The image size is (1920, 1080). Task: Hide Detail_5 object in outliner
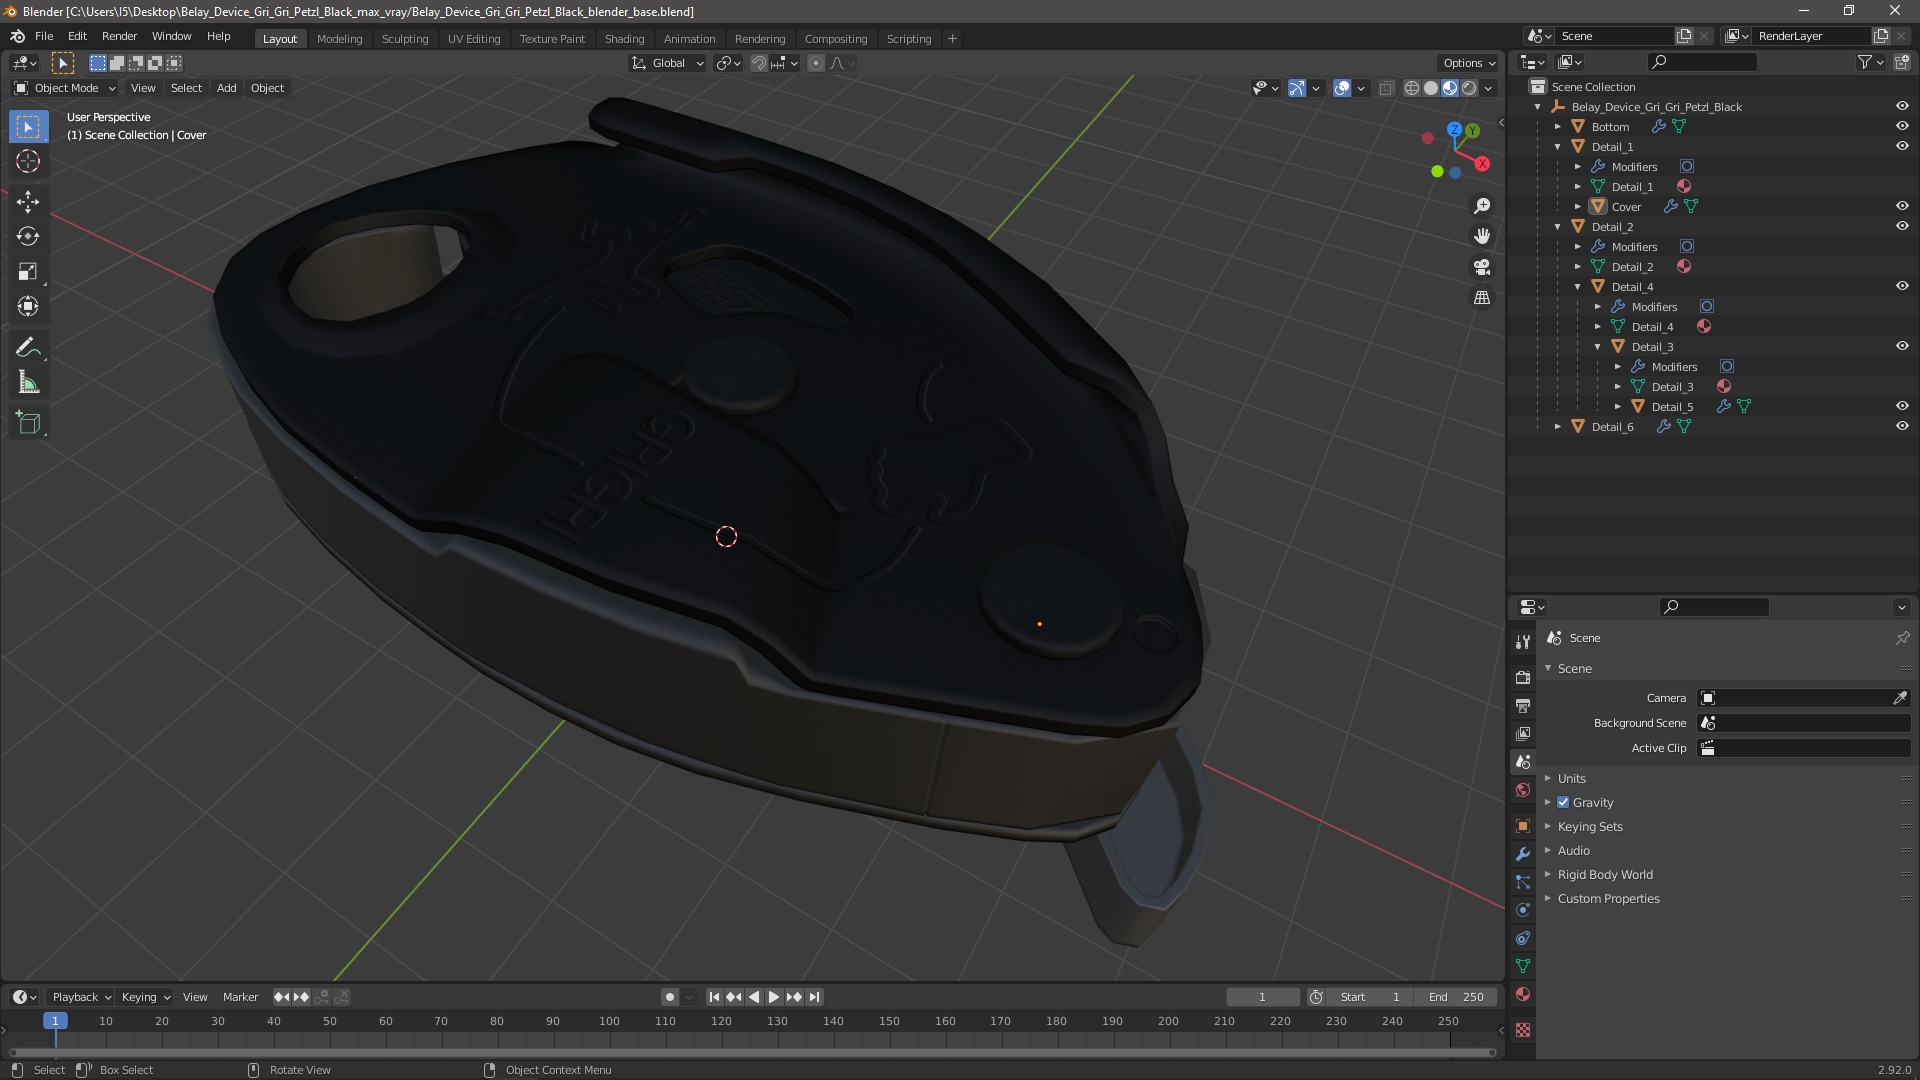pos(1902,407)
